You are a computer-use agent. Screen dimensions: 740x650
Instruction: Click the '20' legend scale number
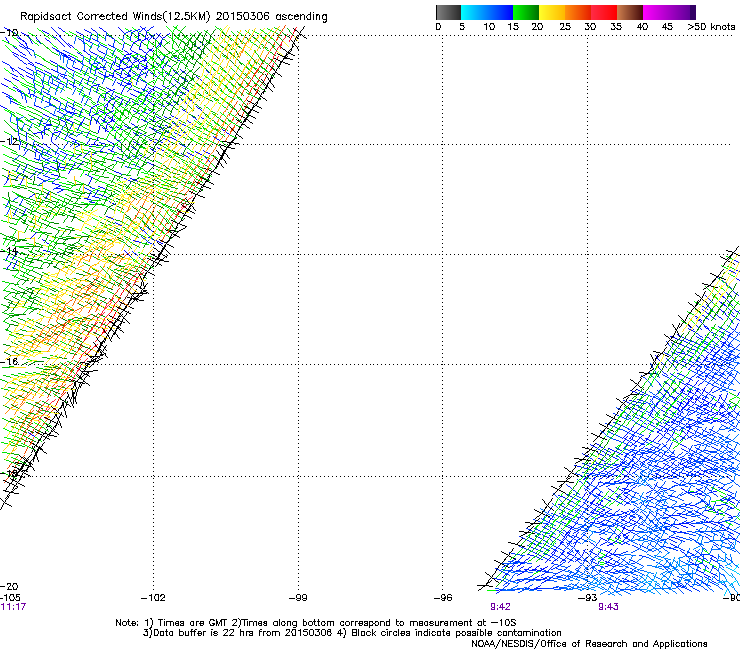tap(537, 27)
